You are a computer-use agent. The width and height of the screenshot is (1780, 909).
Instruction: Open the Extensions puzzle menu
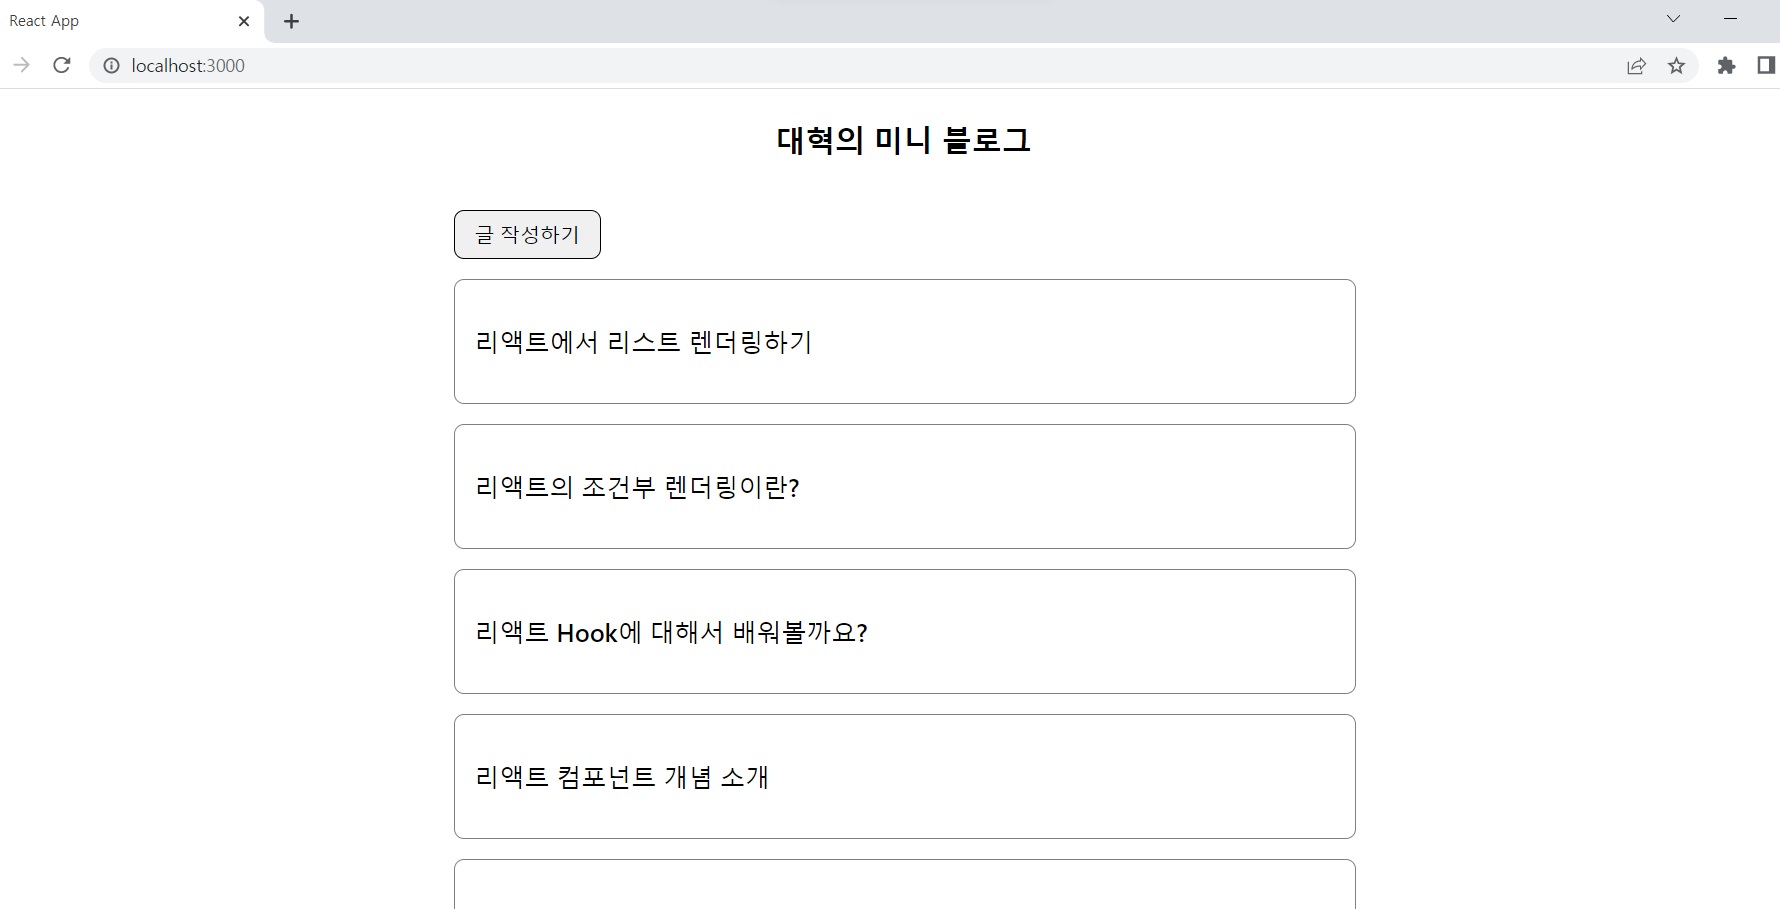pyautogui.click(x=1726, y=65)
